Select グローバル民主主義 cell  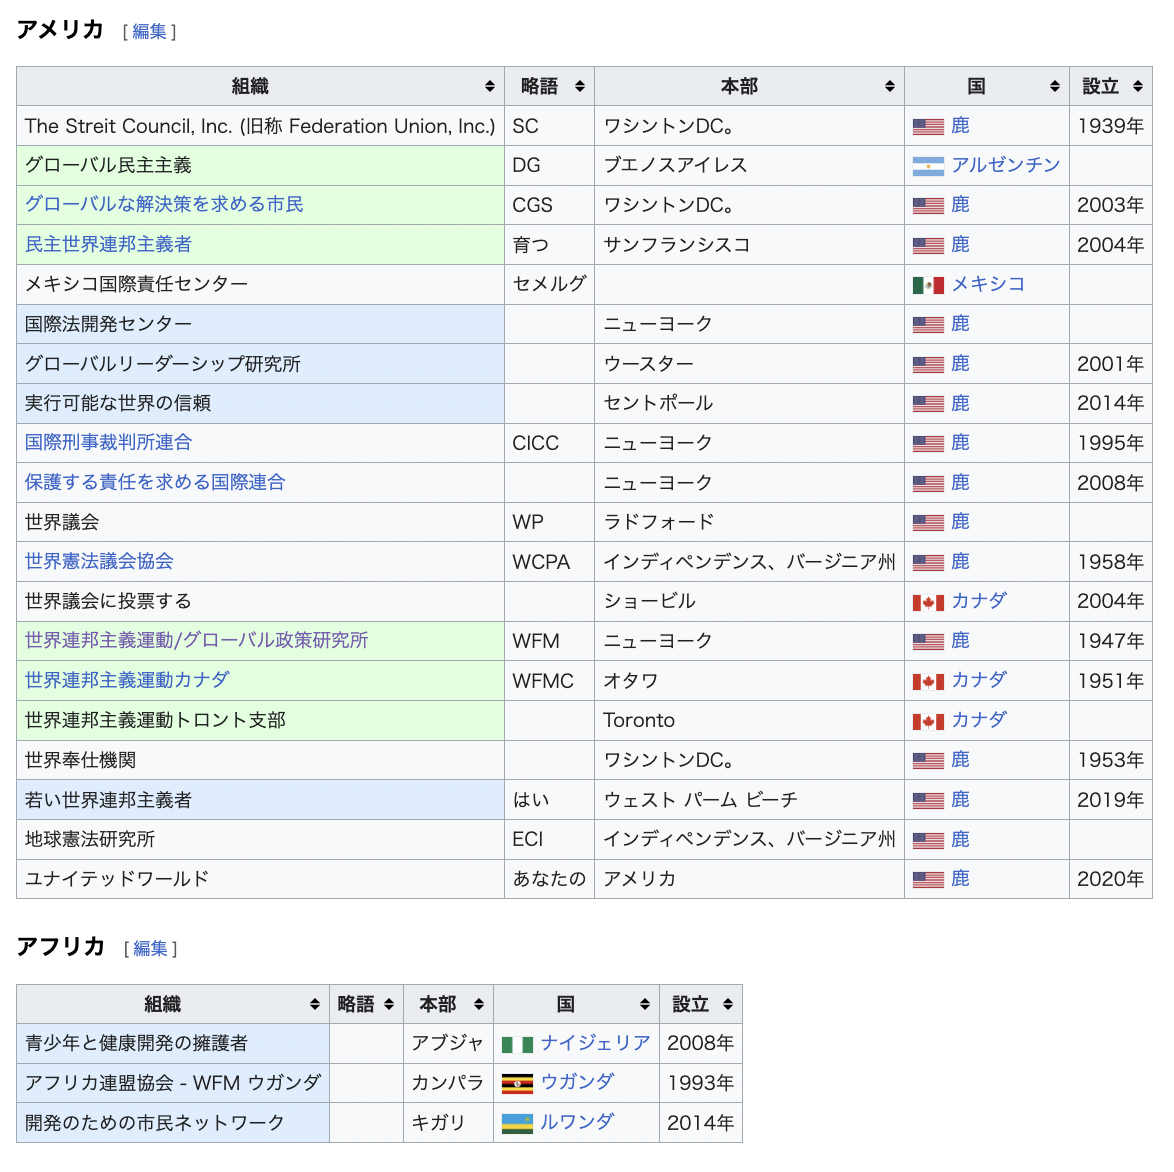261,166
